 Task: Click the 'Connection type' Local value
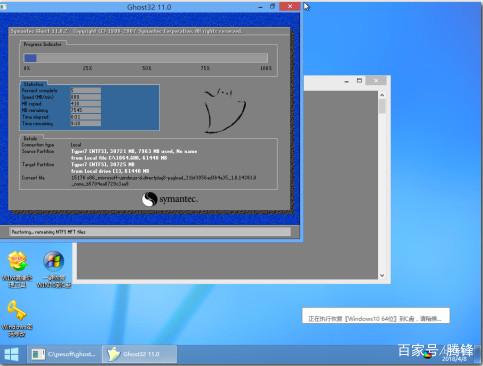coord(76,145)
